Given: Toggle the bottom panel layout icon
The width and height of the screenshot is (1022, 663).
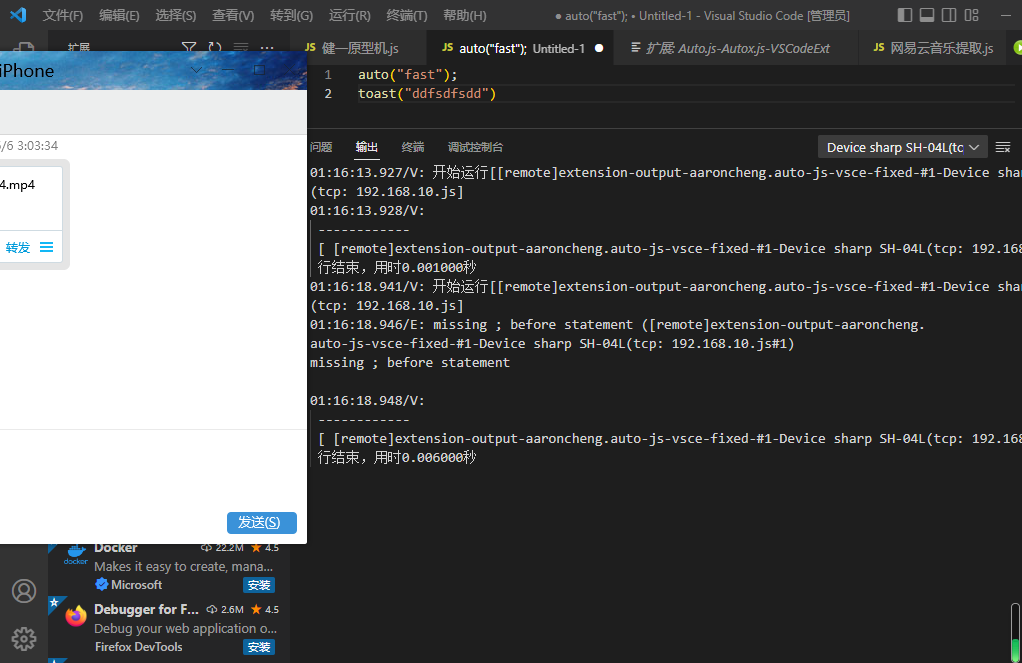Looking at the screenshot, I should click(926, 15).
